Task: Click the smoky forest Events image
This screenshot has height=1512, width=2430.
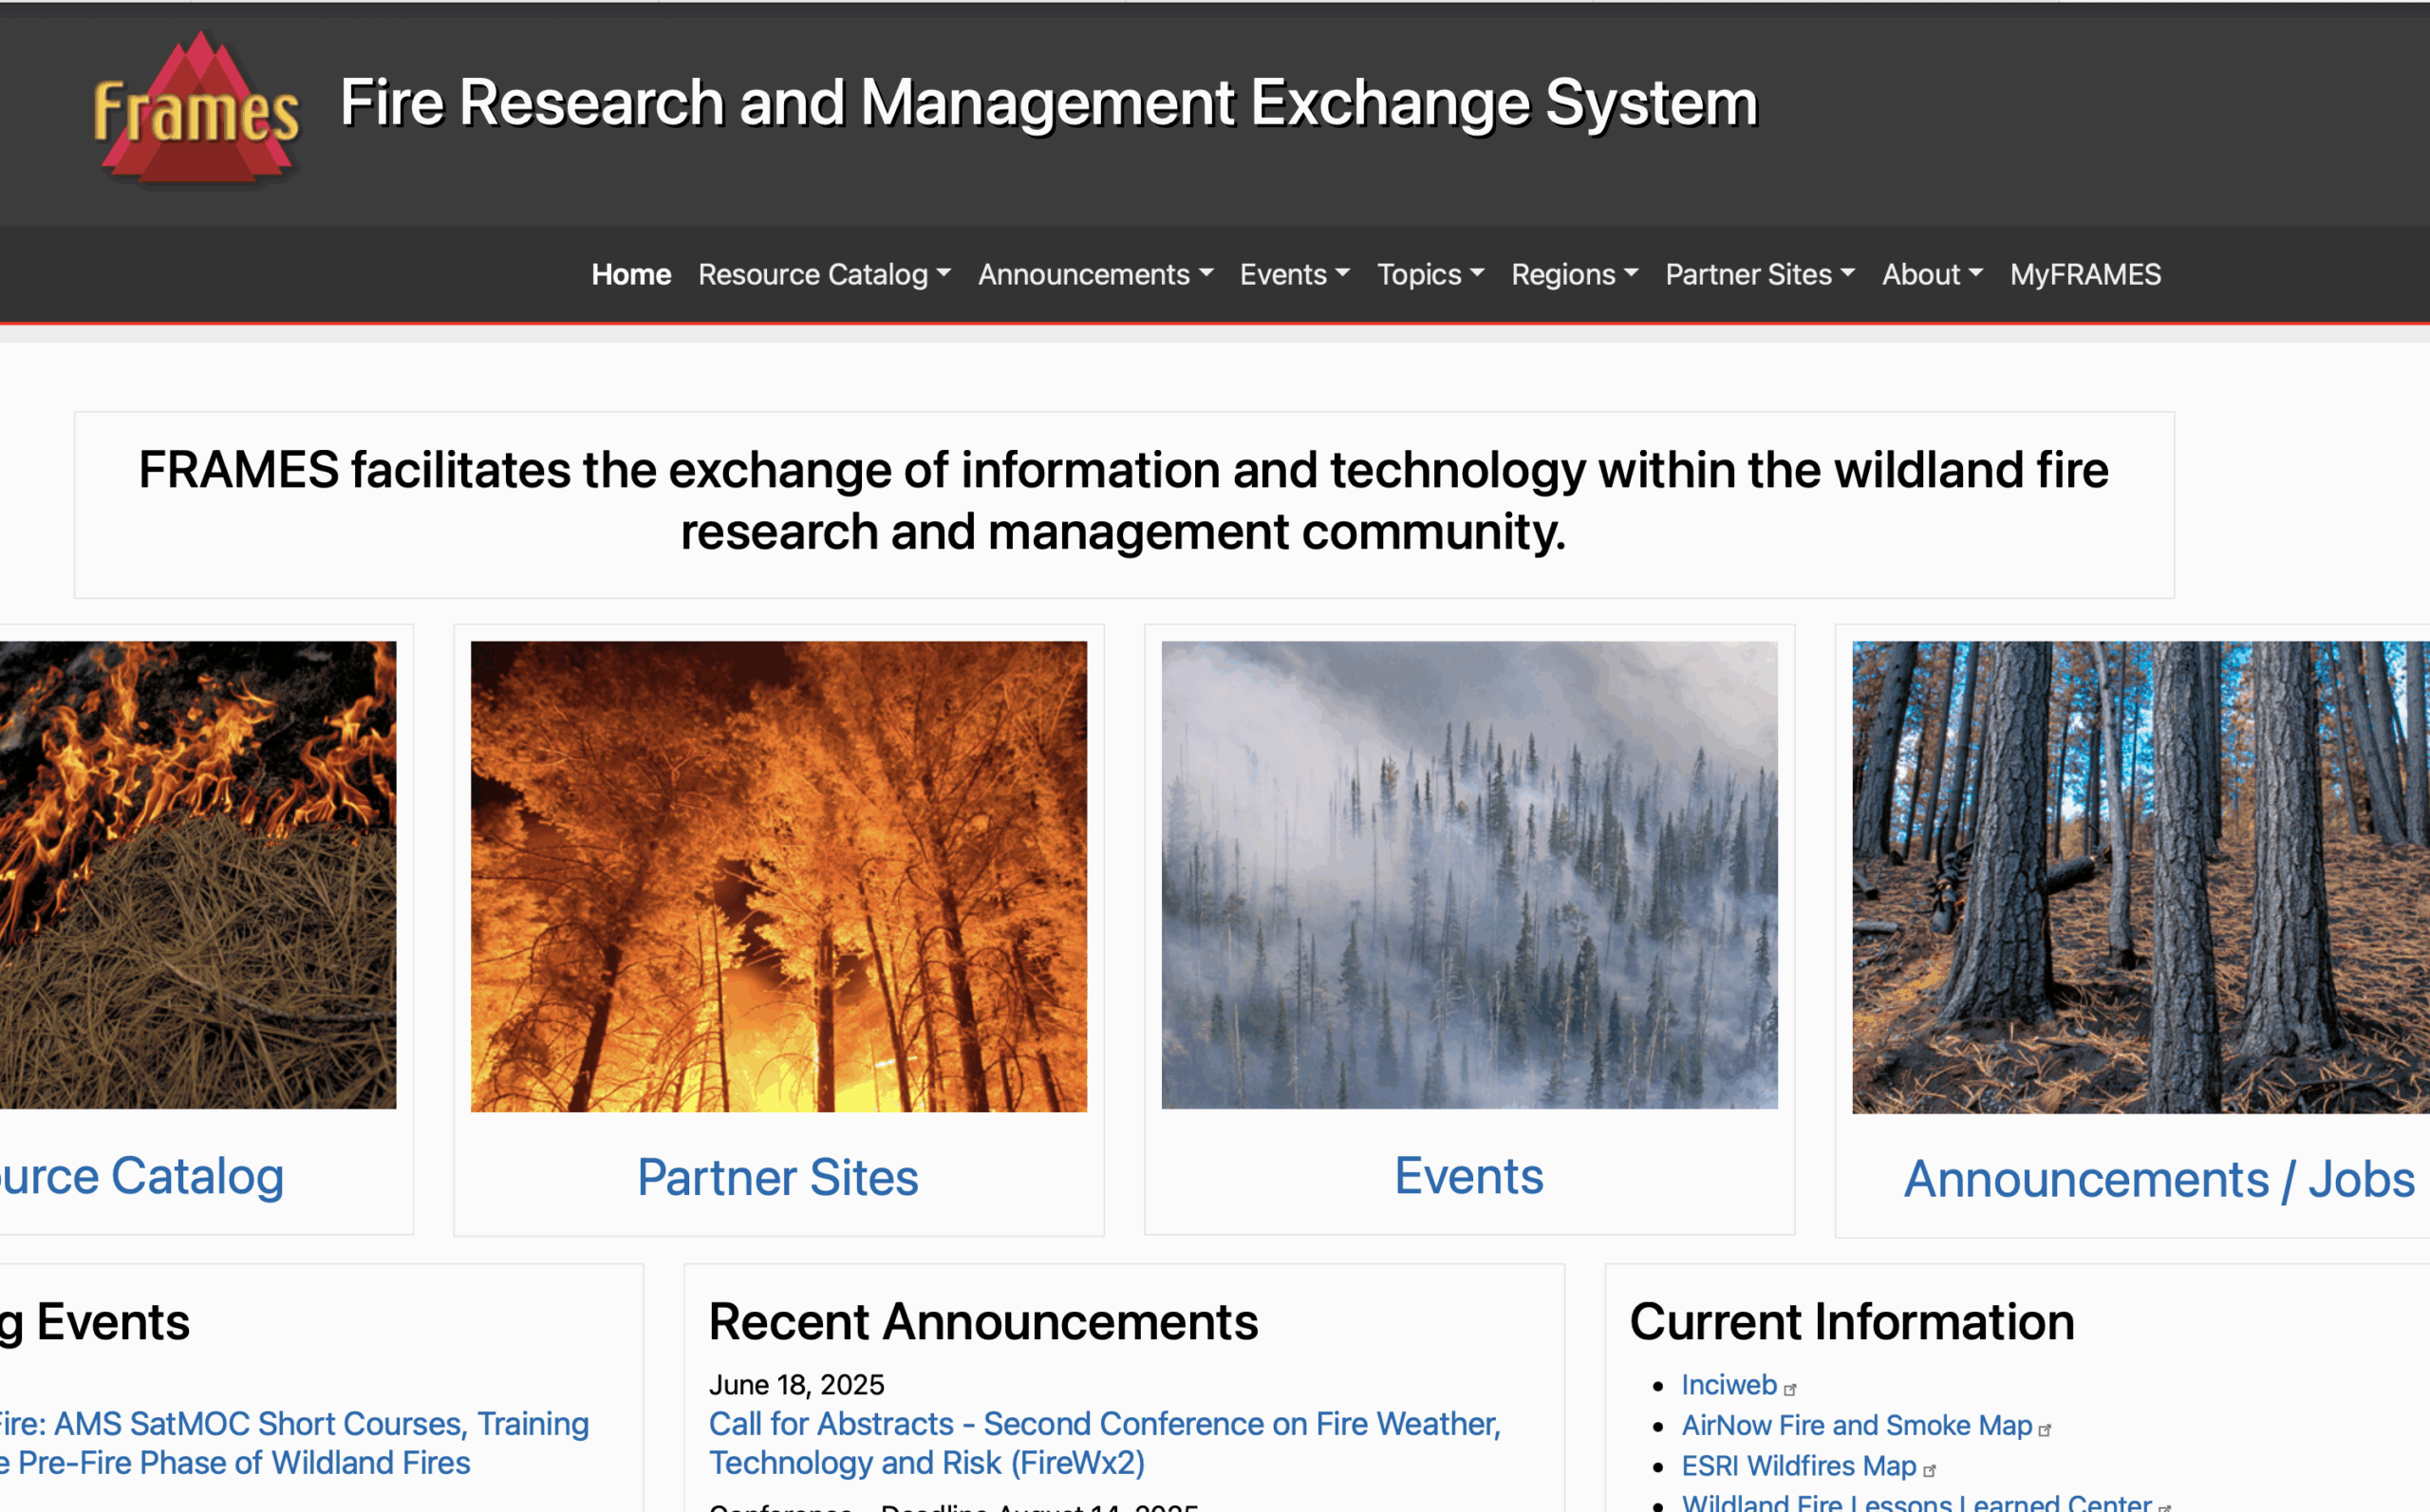Action: tap(1469, 875)
